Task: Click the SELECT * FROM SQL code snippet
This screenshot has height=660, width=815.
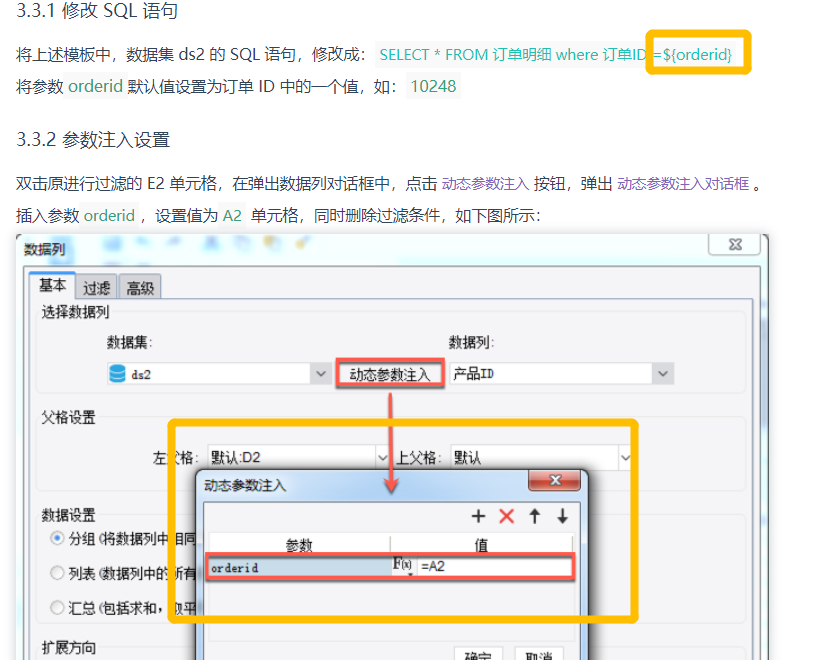Action: 555,55
